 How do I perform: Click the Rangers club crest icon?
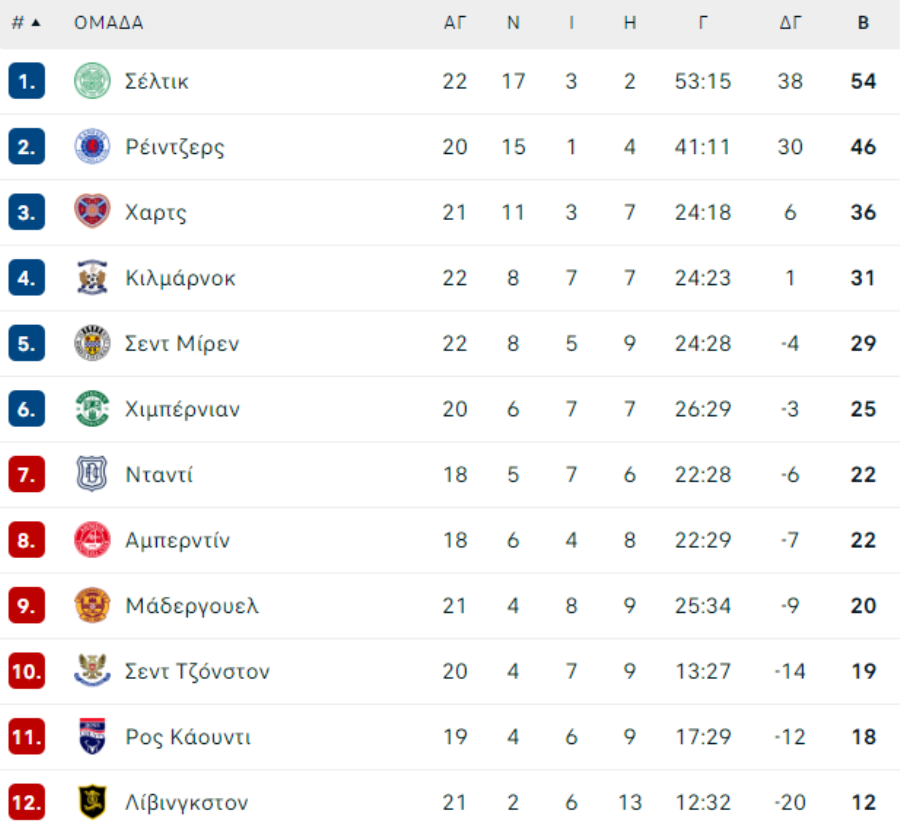tap(92, 146)
